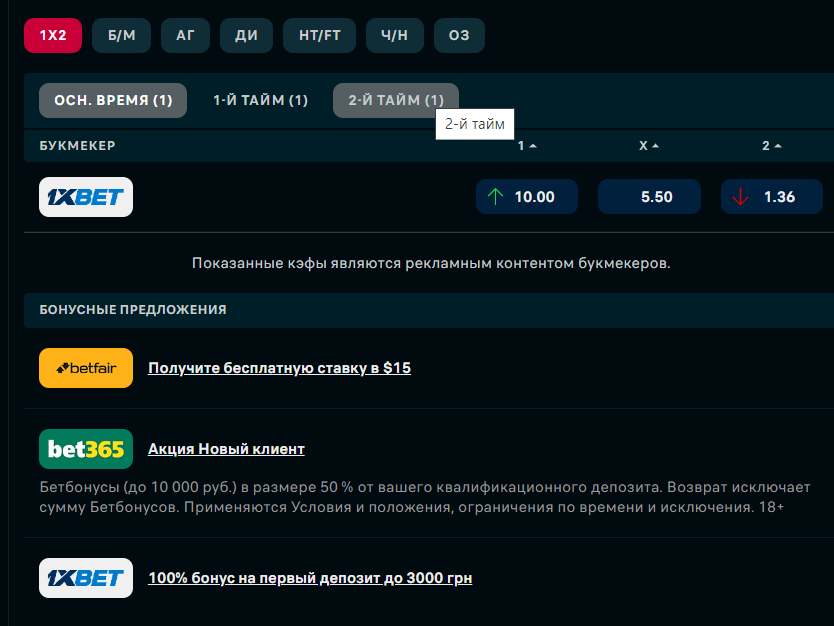Open '100% бонус на первый депозит' link
Viewport: 834px width, 626px height.
310,578
